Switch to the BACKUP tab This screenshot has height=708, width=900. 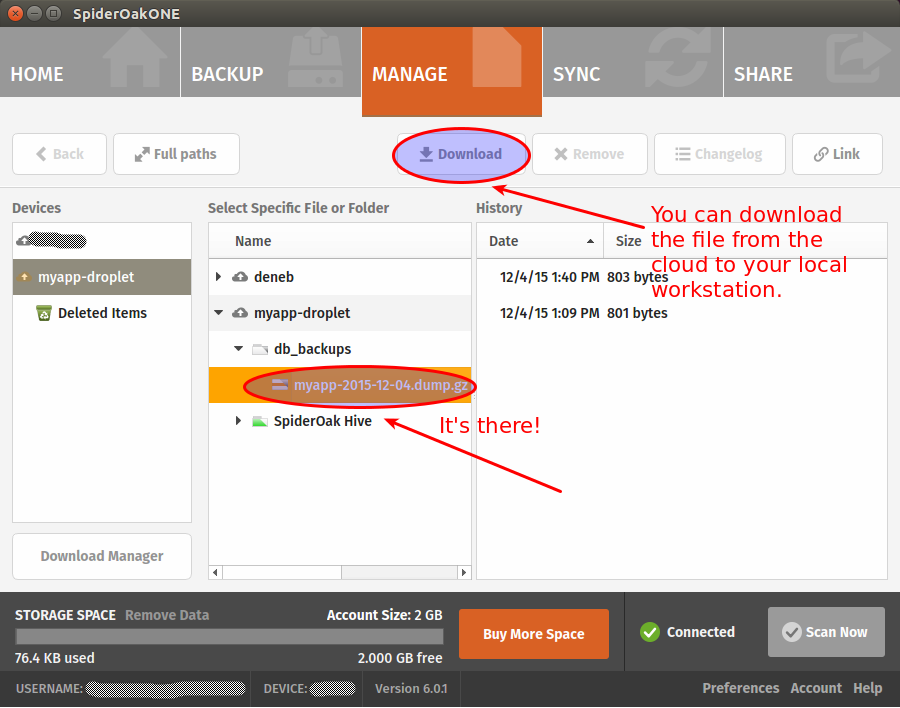pos(271,62)
